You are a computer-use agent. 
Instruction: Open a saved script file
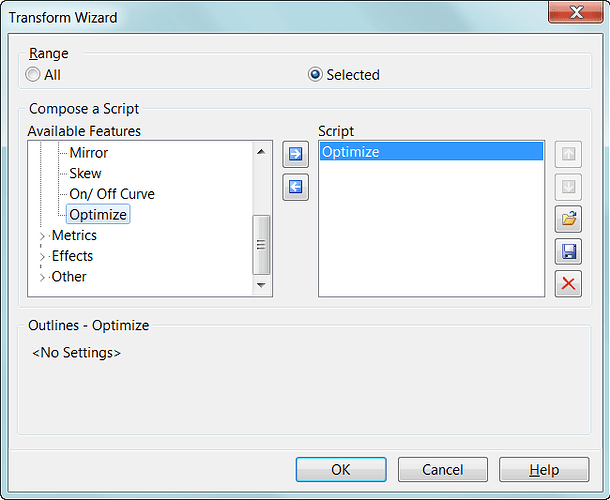pos(568,220)
